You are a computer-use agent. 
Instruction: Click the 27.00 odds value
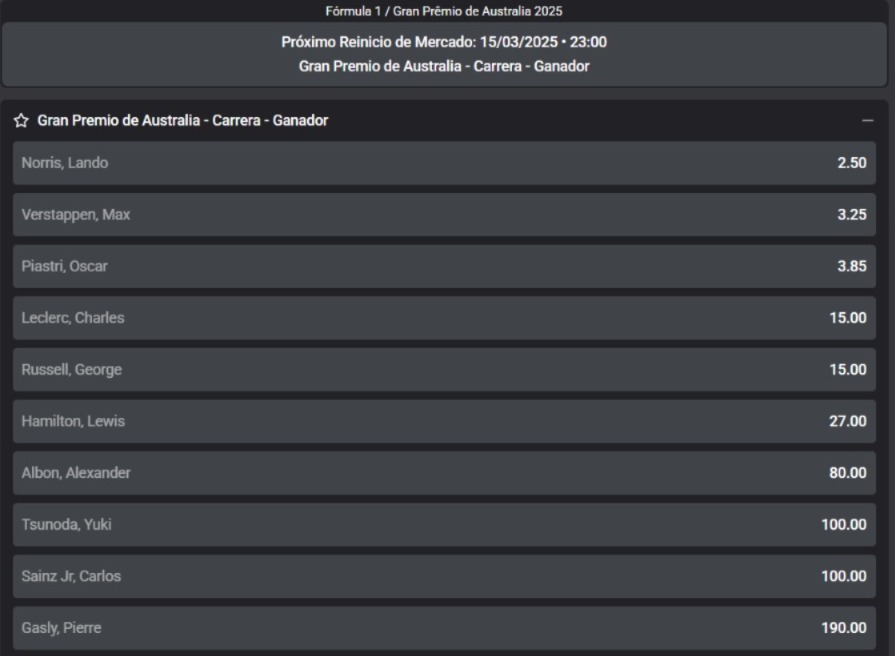point(848,421)
